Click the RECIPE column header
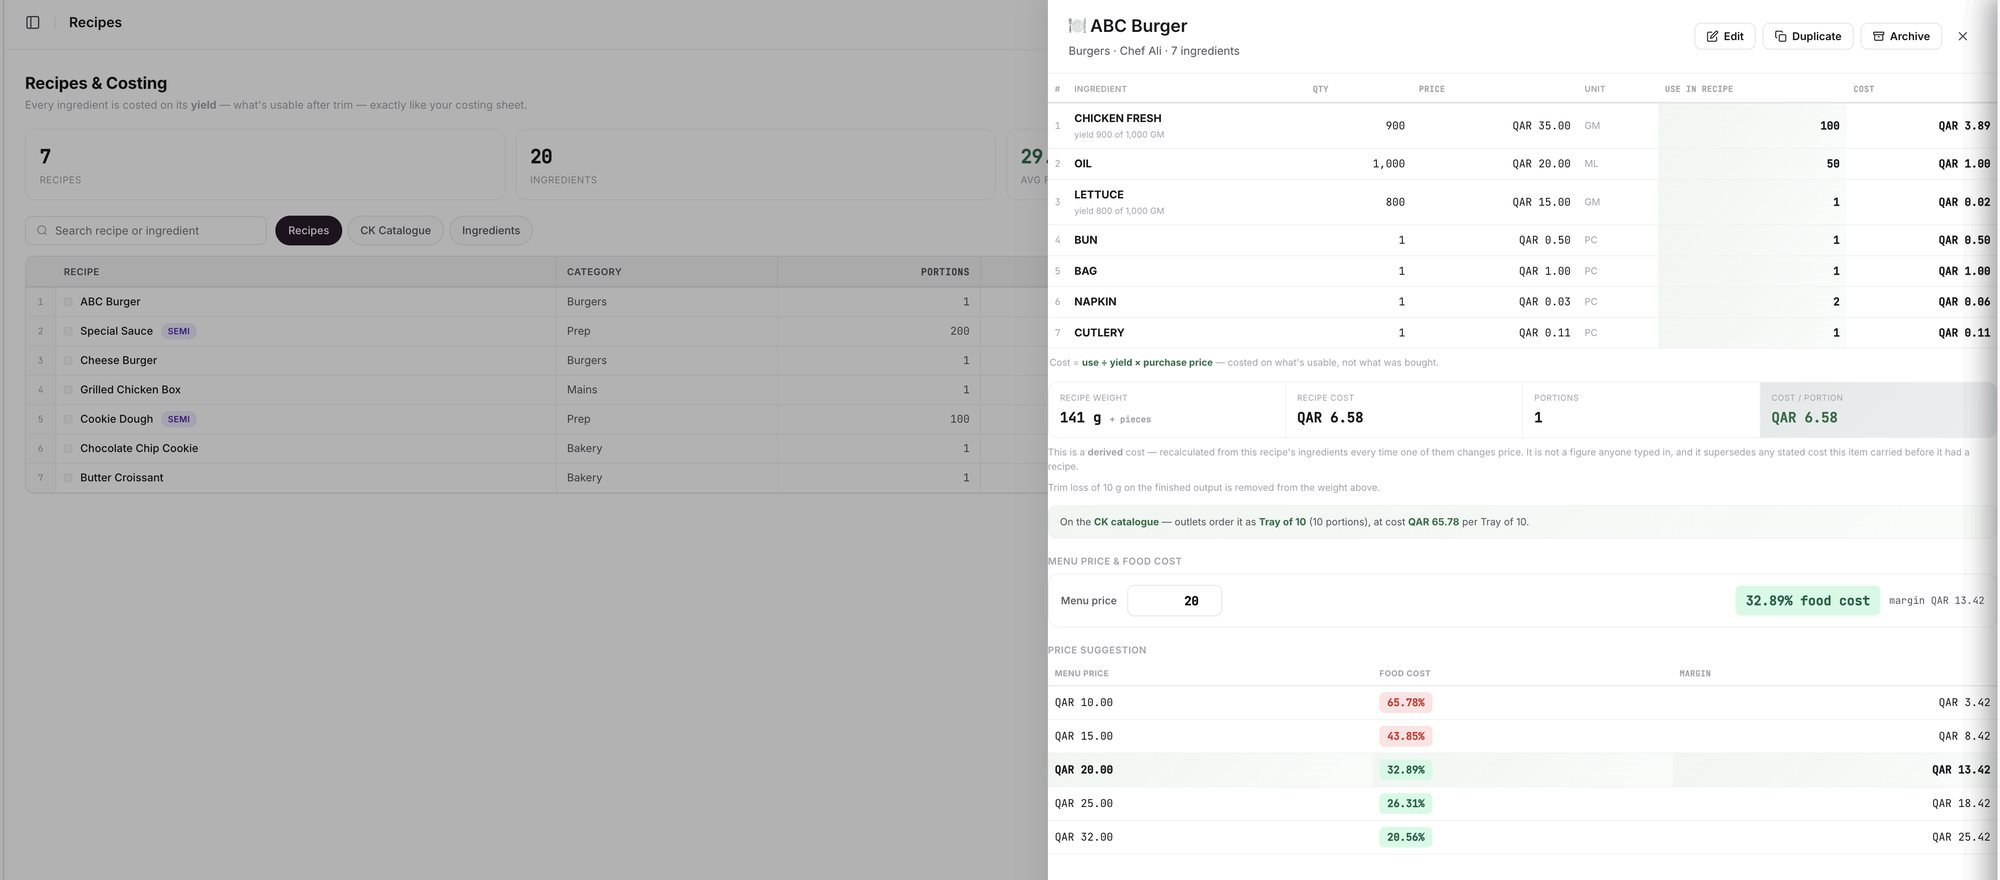Image resolution: width=2000 pixels, height=880 pixels. (x=81, y=272)
